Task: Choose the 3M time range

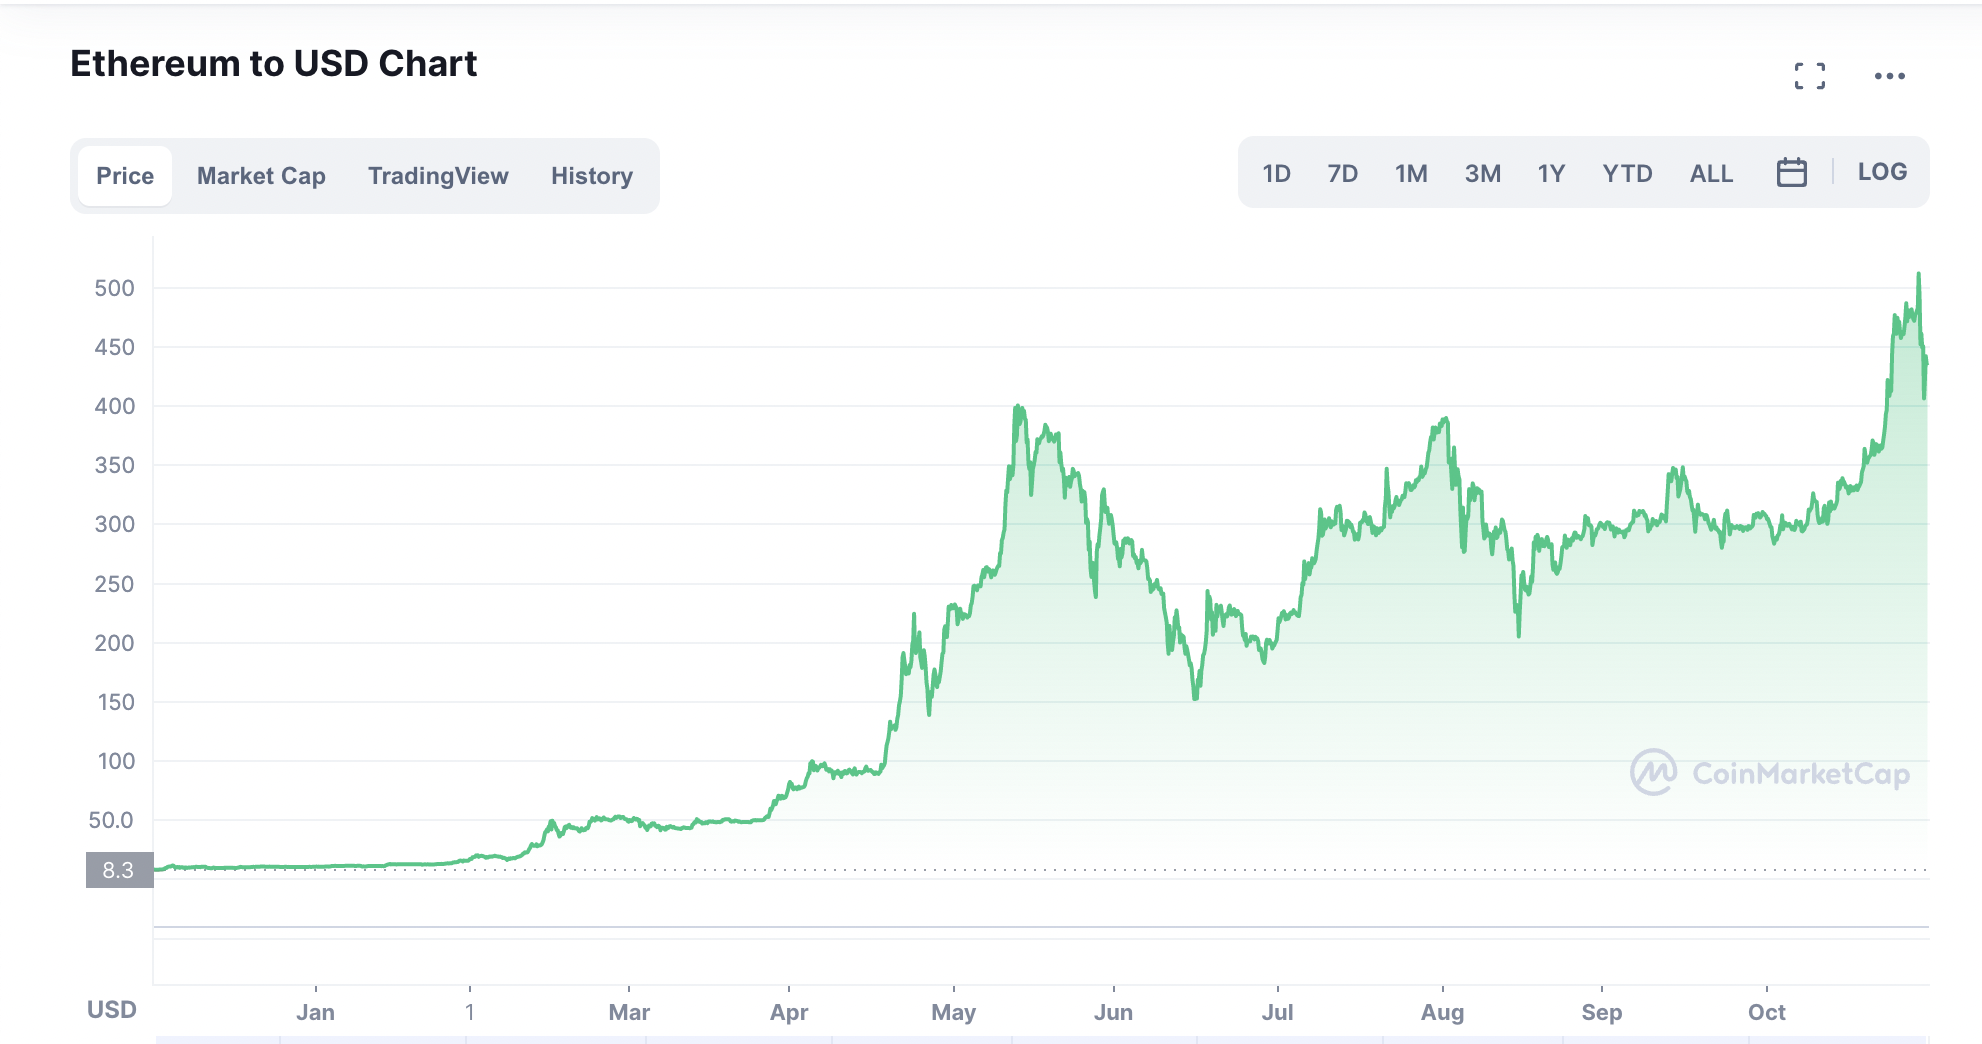Action: [1482, 174]
